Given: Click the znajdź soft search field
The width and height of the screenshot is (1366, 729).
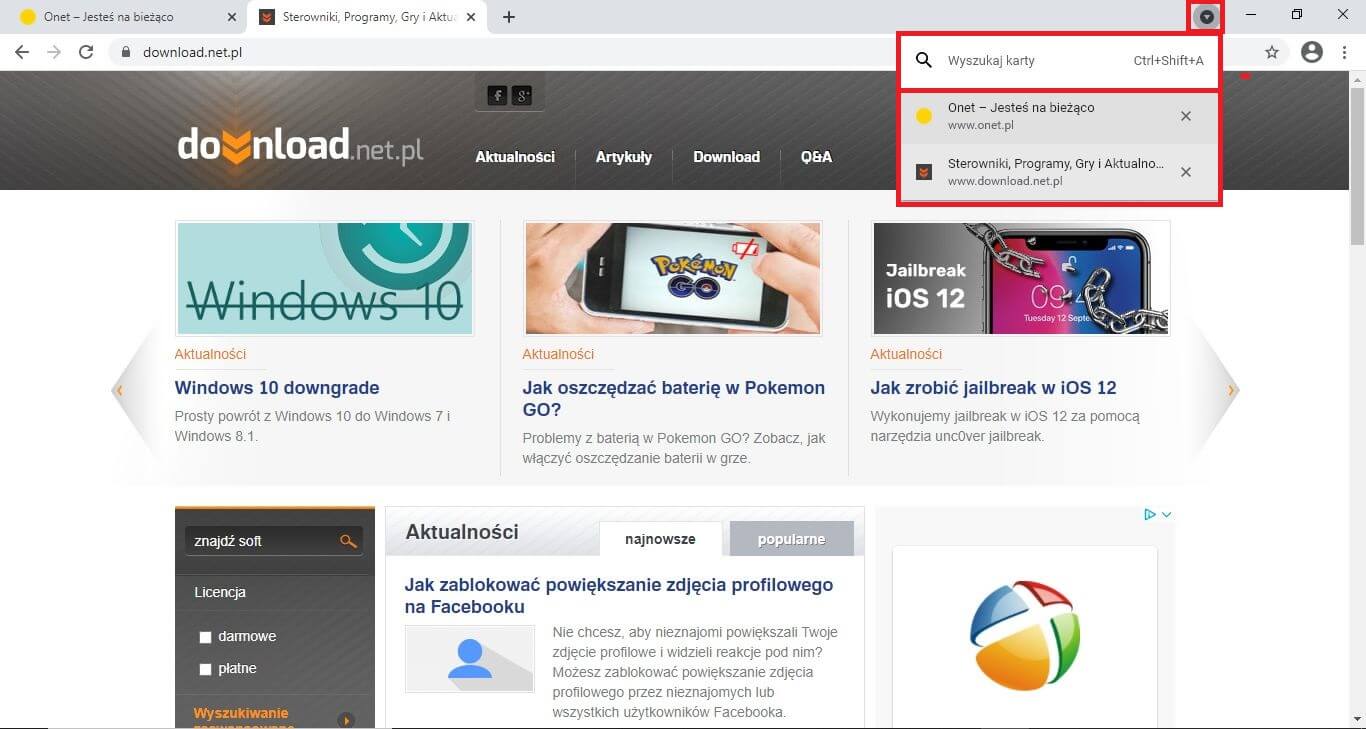Looking at the screenshot, I should 262,541.
